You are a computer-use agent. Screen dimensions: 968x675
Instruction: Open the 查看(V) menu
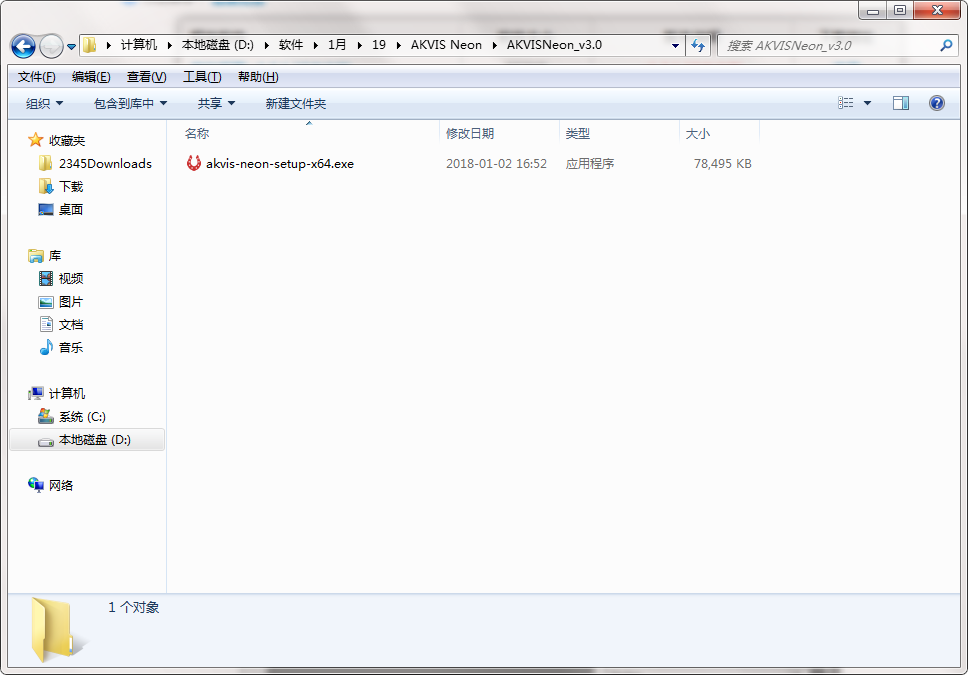tap(146, 77)
